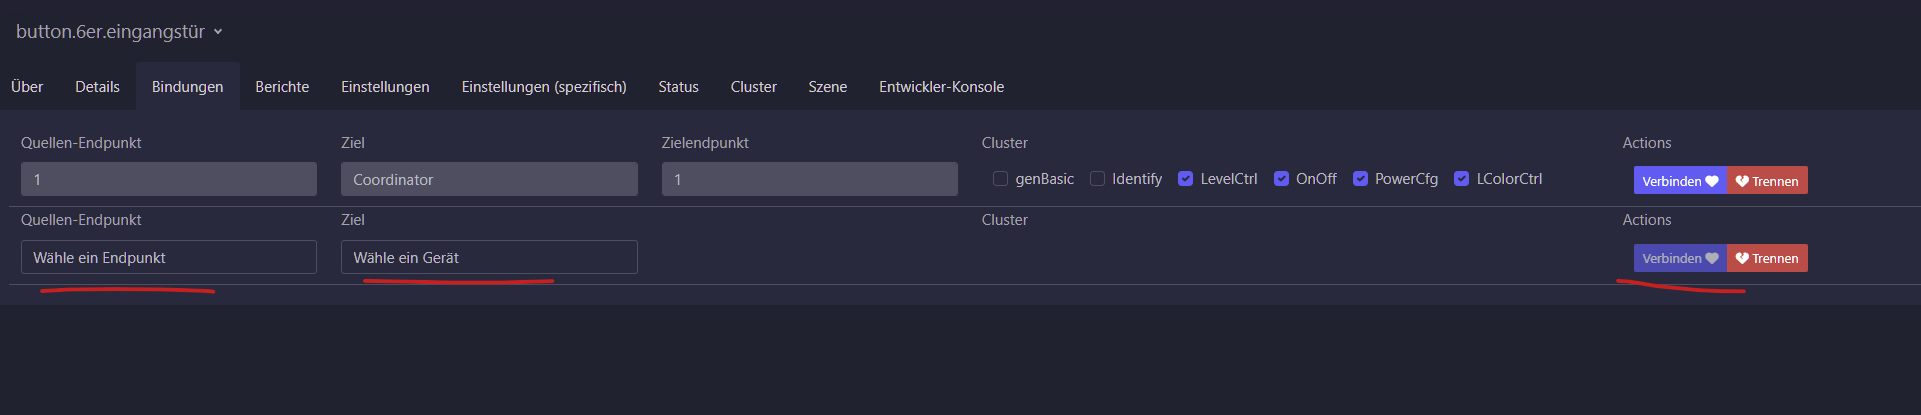Image resolution: width=1921 pixels, height=415 pixels.
Task: Enable the genBasic cluster checkbox
Action: [1000, 179]
